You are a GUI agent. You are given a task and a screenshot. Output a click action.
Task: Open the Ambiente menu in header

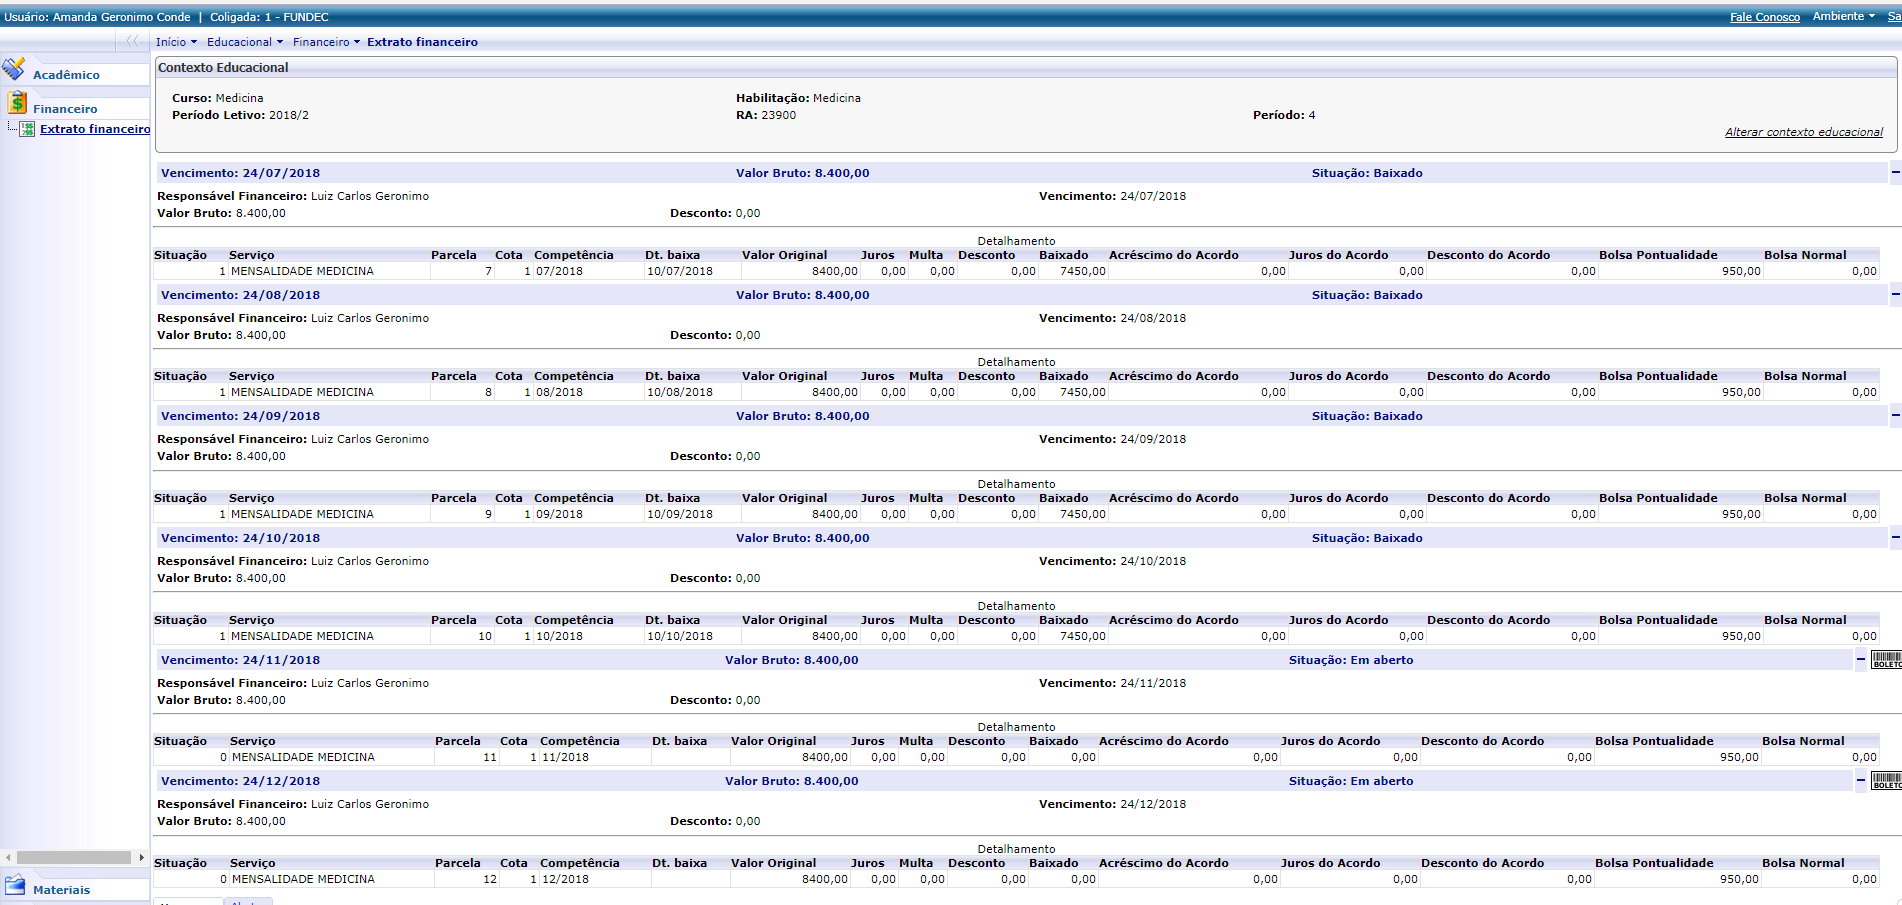coord(1843,16)
